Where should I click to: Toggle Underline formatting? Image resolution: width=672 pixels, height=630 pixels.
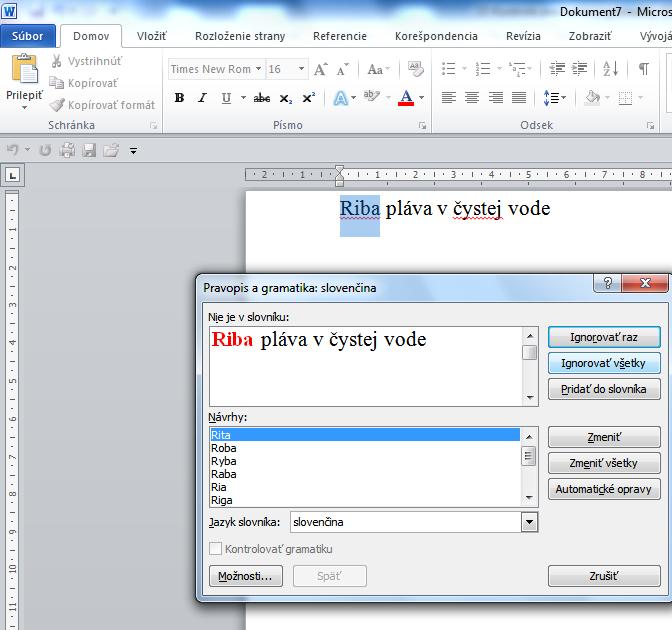pyautogui.click(x=226, y=98)
